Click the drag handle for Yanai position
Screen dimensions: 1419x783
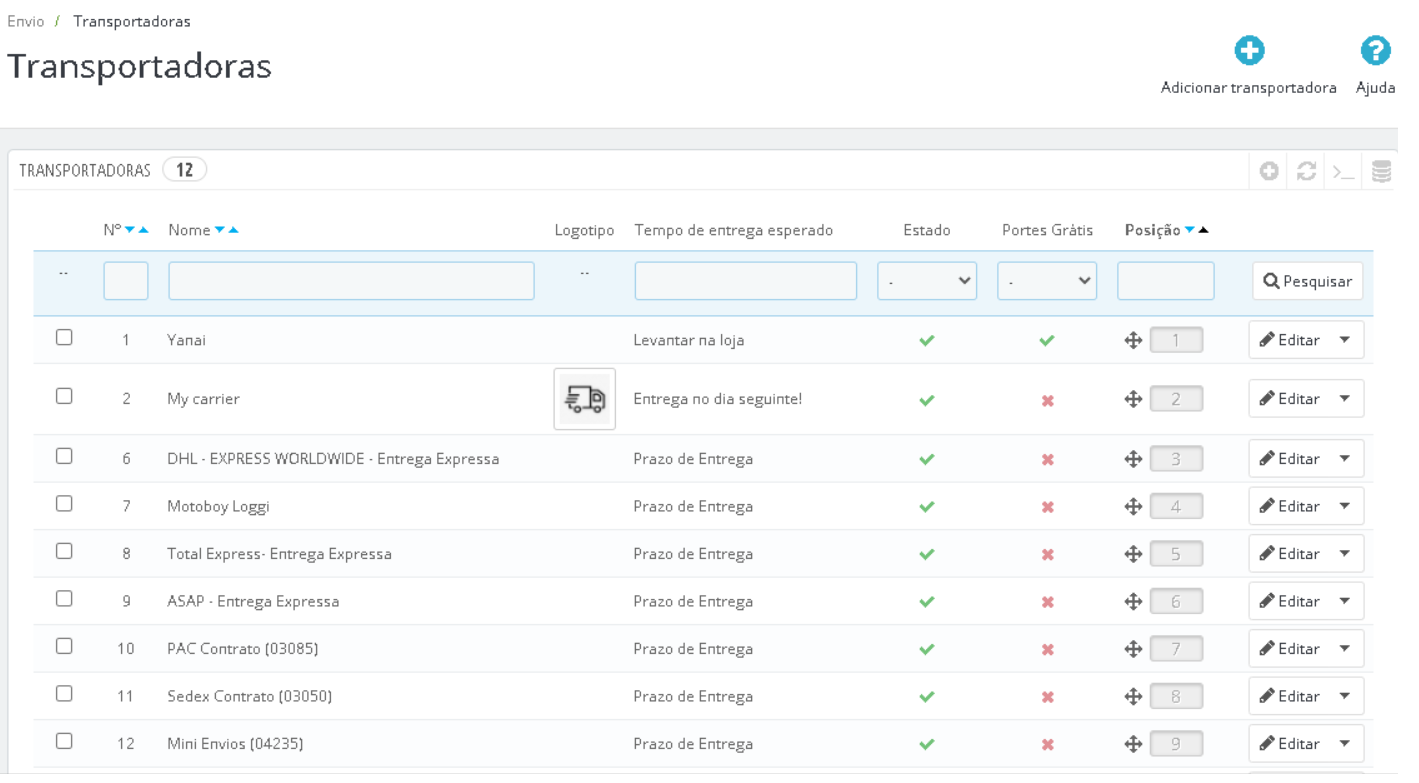(x=1133, y=340)
